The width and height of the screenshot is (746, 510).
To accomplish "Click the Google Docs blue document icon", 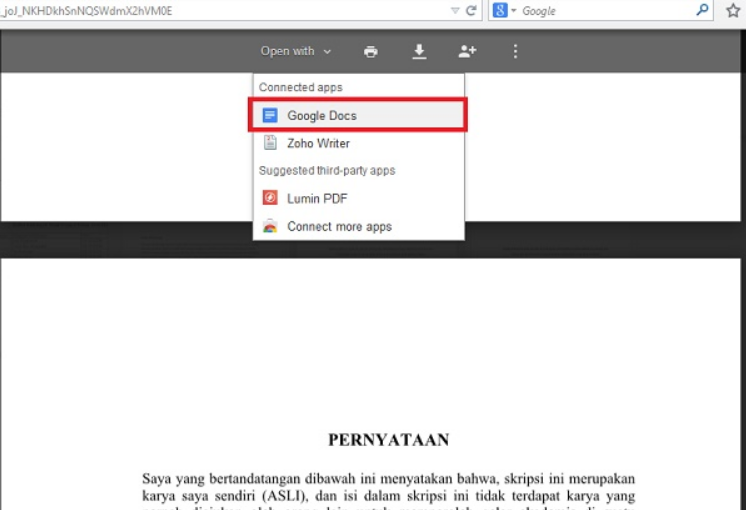I will pos(270,115).
